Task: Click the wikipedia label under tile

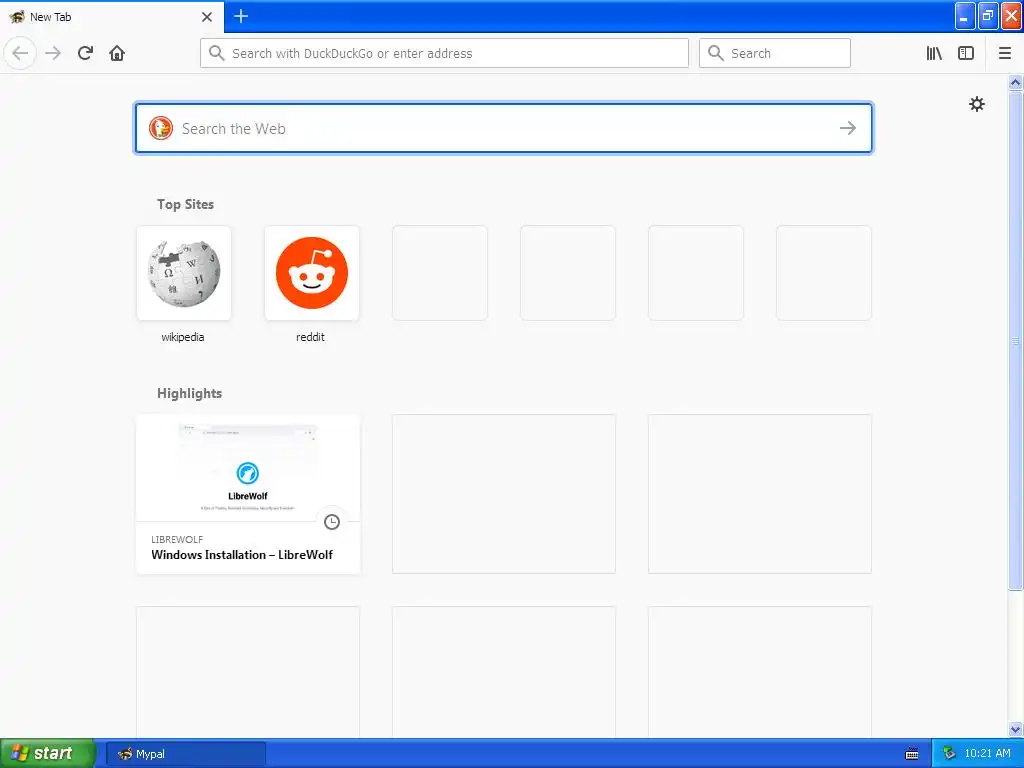Action: coord(183,337)
